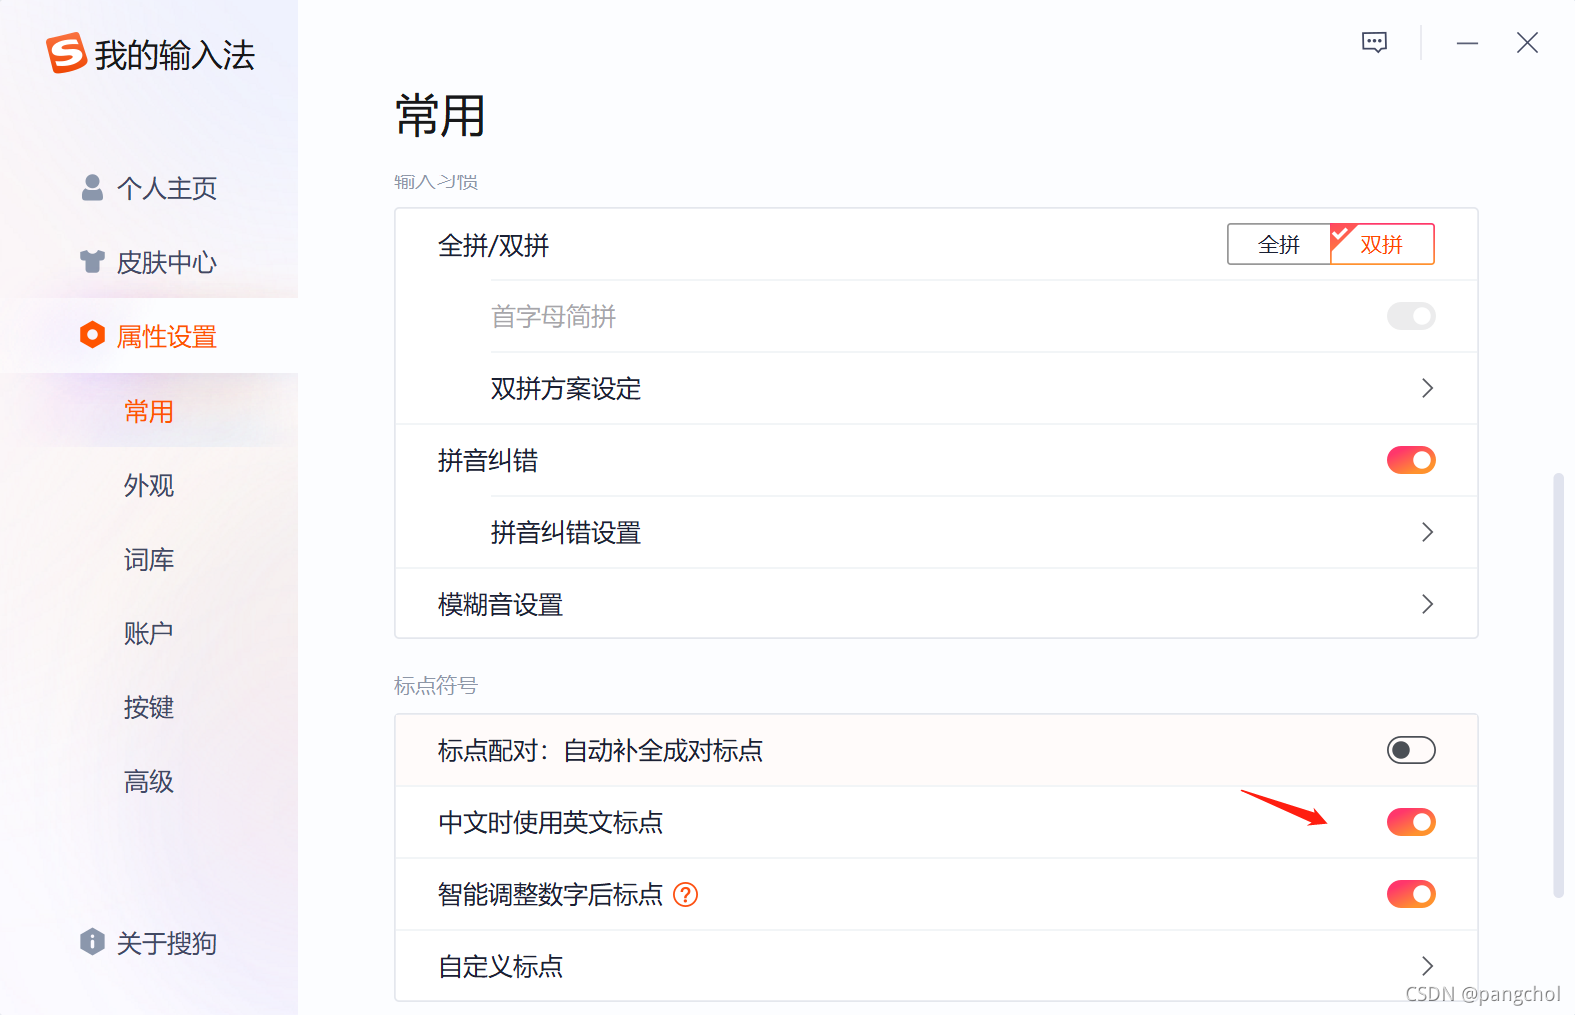The image size is (1575, 1015).
Task: Click the person icon beside 个人主页
Action: point(92,188)
